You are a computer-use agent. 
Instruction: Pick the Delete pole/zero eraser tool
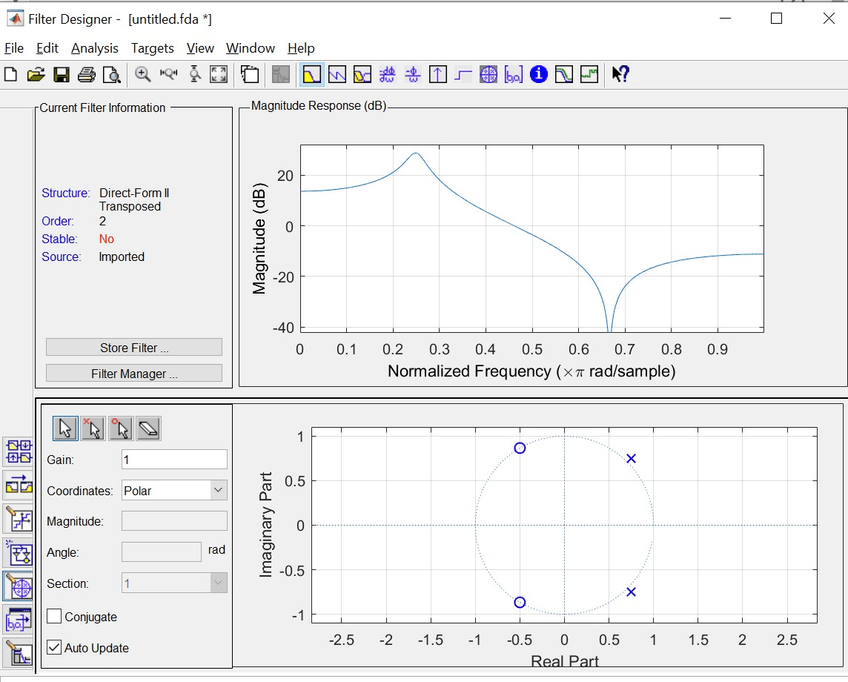[x=148, y=429]
